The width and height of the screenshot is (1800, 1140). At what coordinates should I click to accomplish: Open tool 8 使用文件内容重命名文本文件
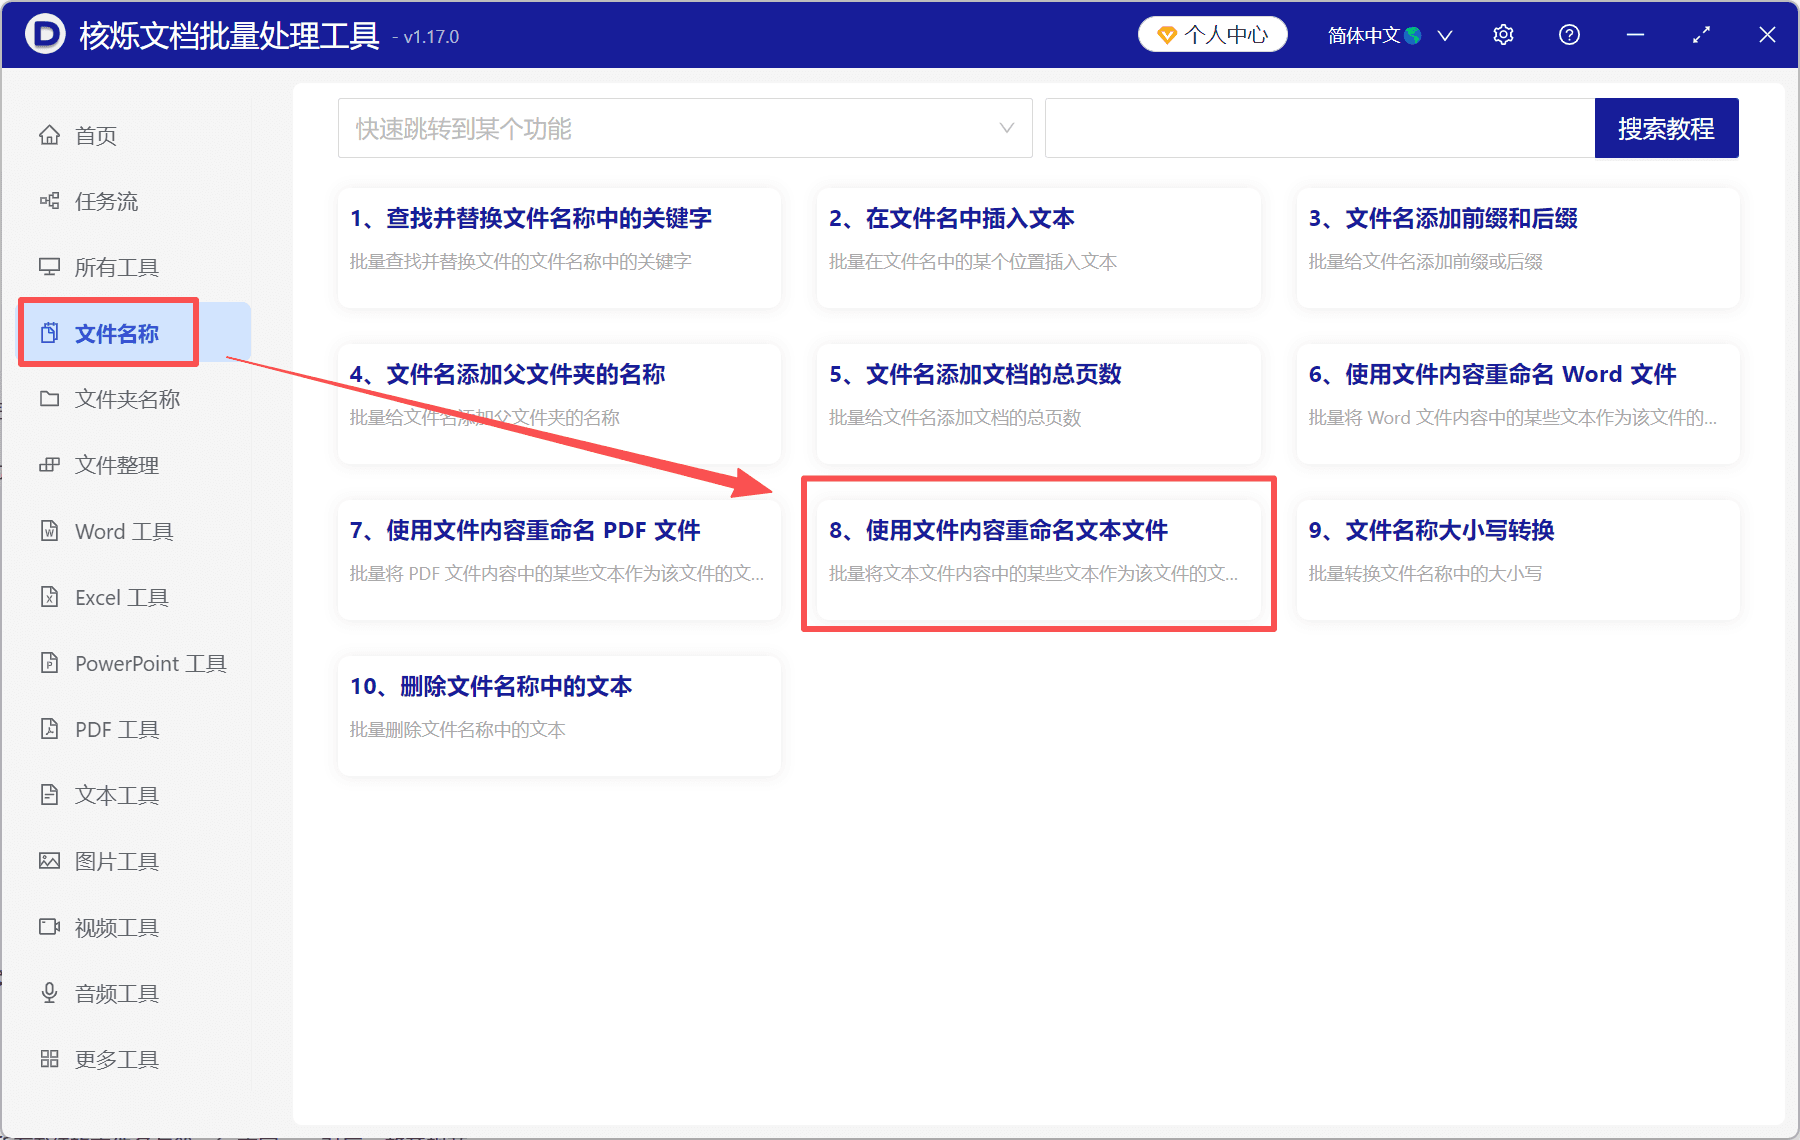1039,557
